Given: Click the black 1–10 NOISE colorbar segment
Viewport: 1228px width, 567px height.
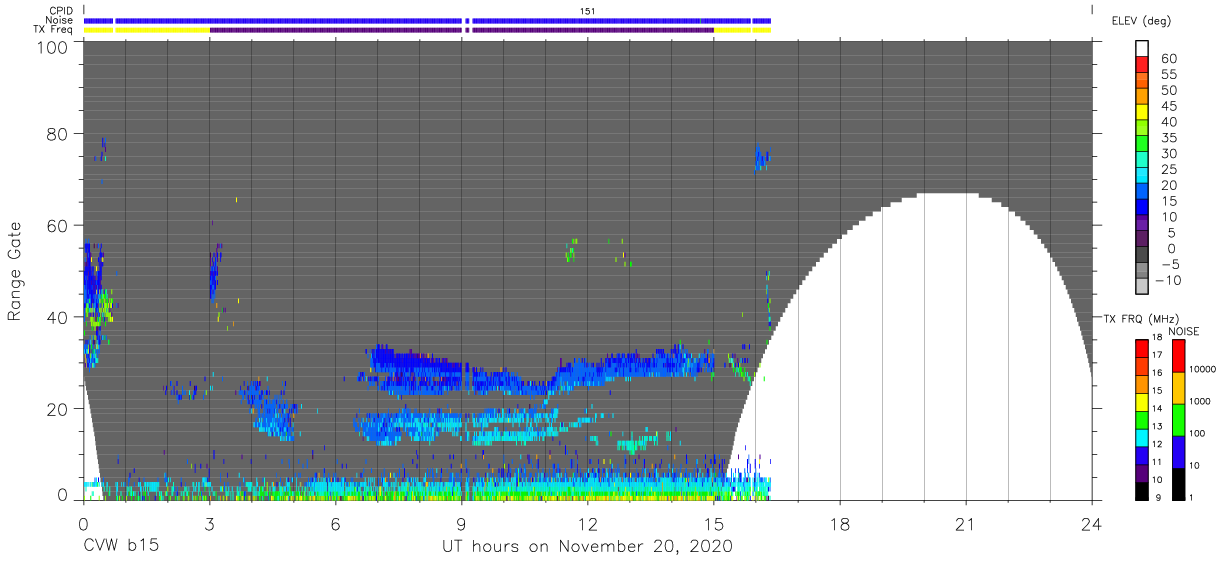Looking at the screenshot, I should [x=1177, y=483].
